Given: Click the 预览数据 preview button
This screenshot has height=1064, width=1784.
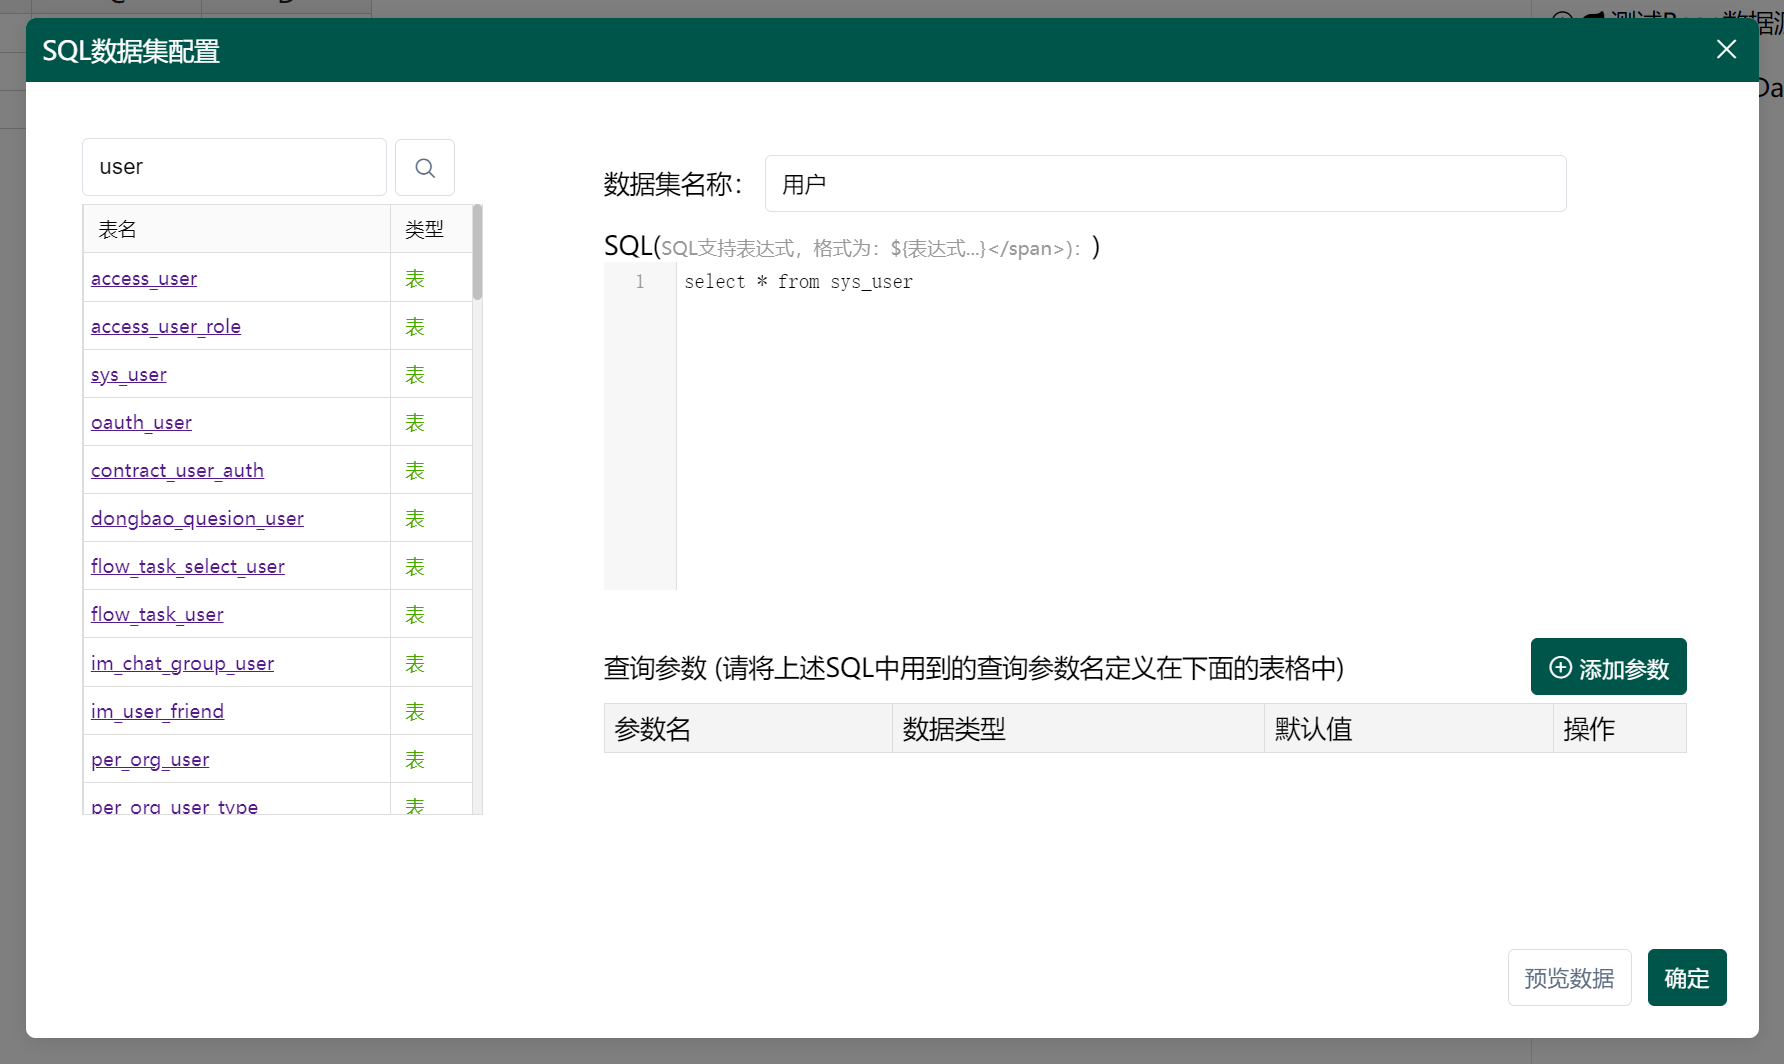Looking at the screenshot, I should coord(1569,978).
